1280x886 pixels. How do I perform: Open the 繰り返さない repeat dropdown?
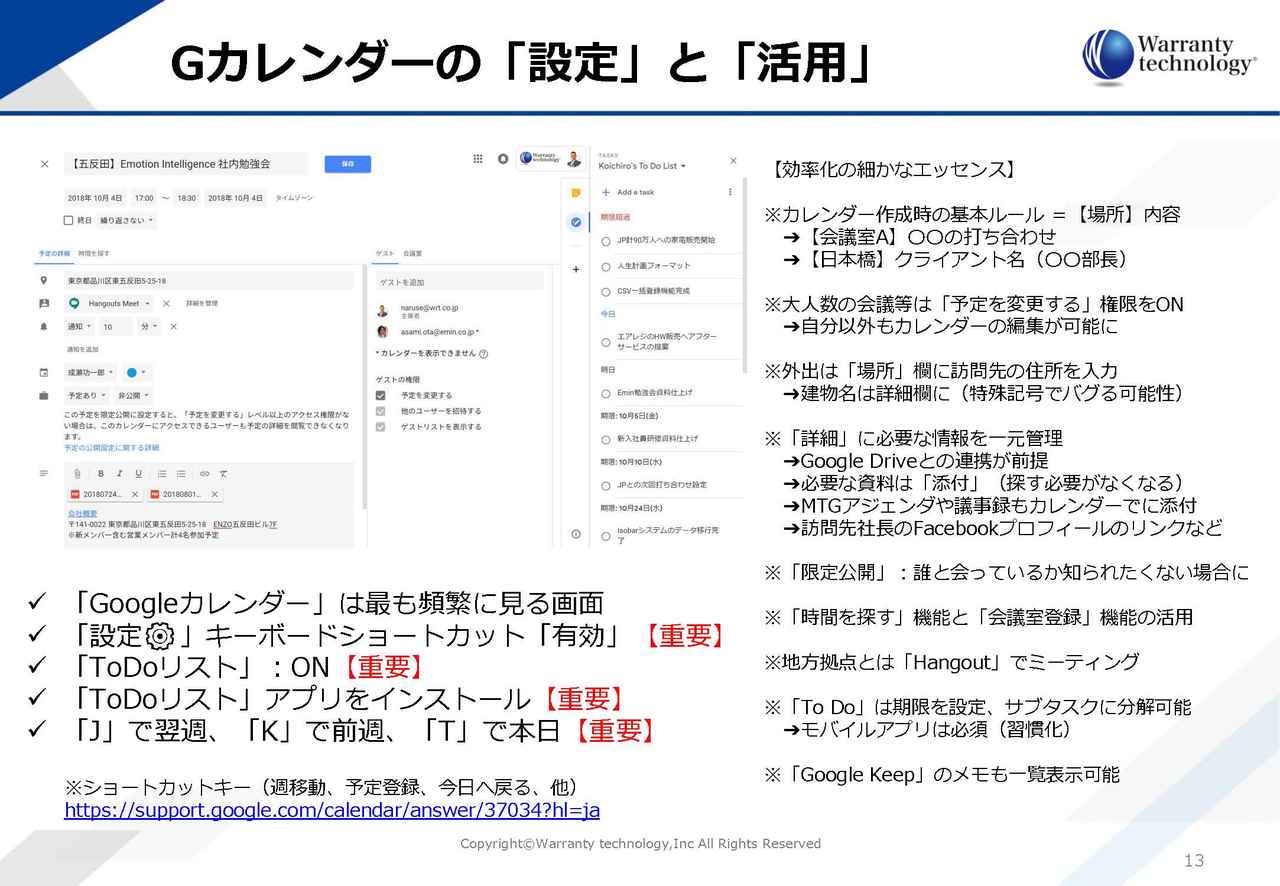(126, 220)
